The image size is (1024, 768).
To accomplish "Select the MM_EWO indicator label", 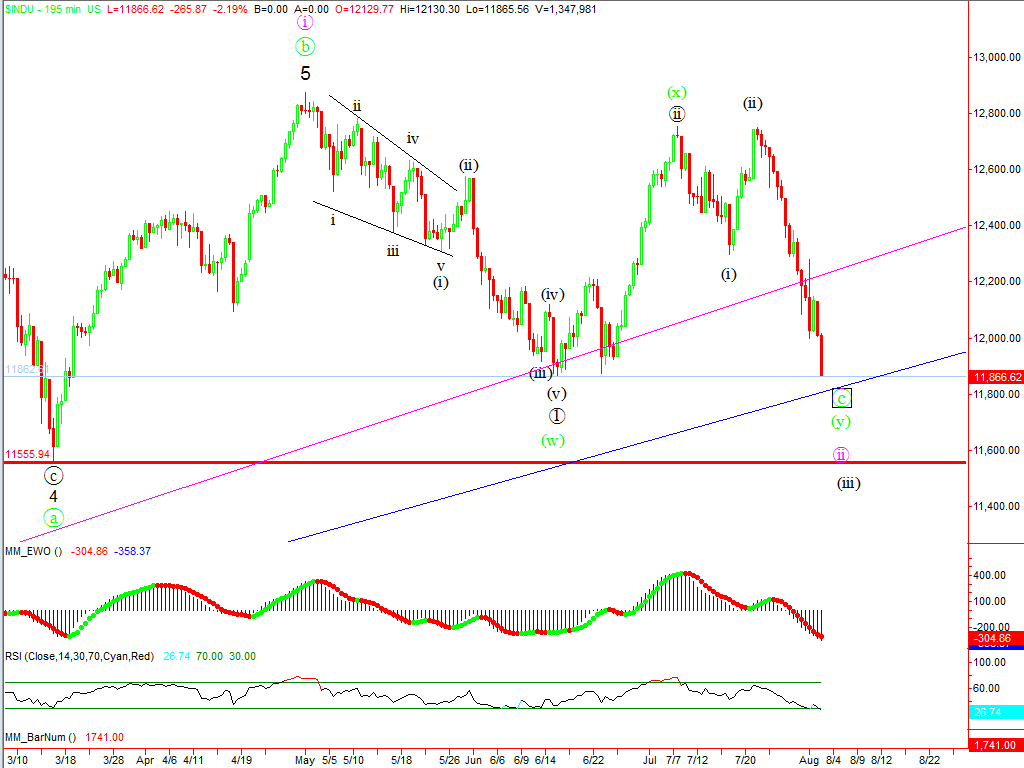I will pyautogui.click(x=32, y=550).
